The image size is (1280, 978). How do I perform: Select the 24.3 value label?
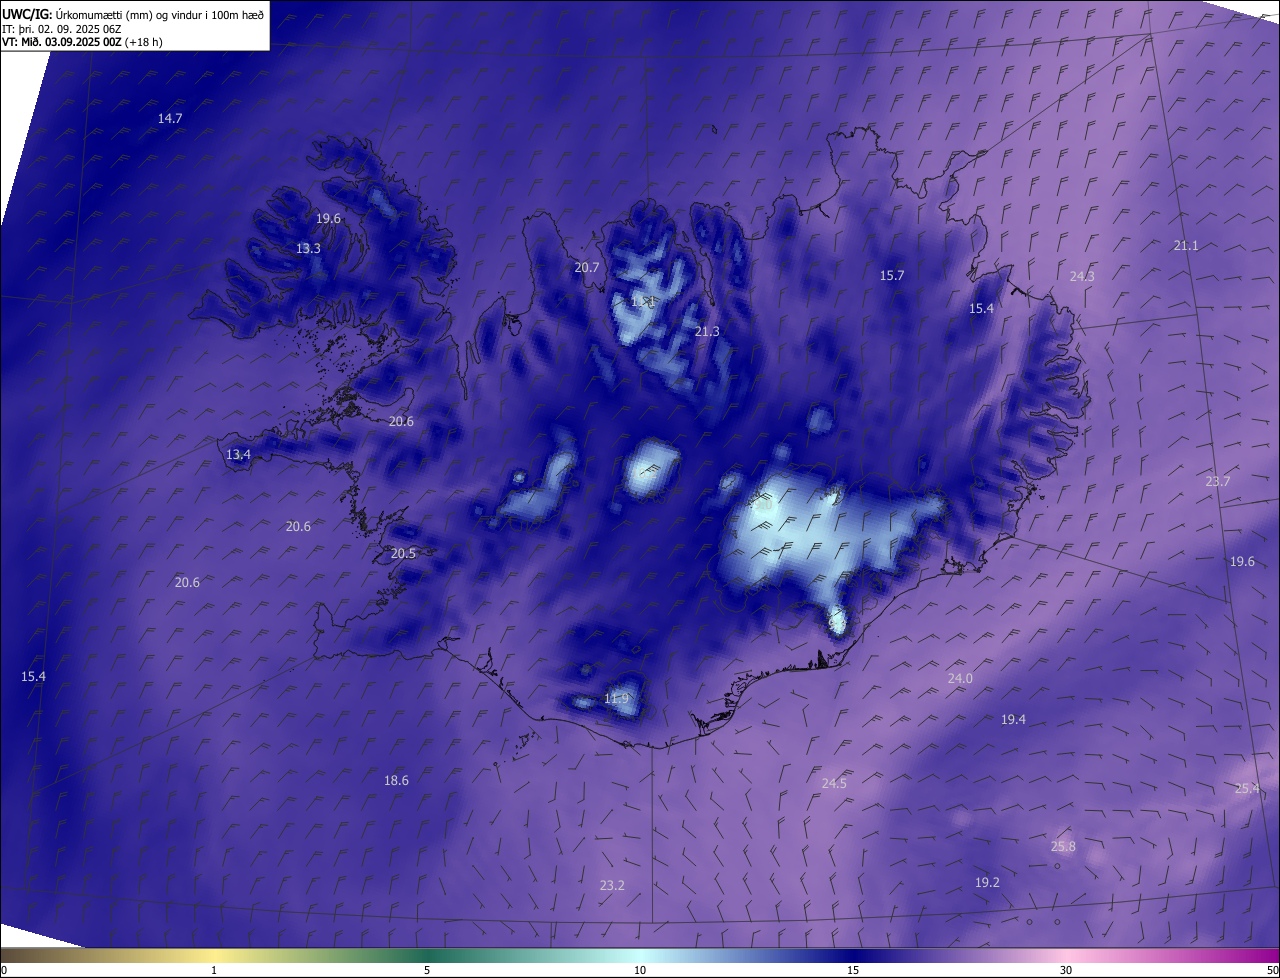pos(1082,276)
